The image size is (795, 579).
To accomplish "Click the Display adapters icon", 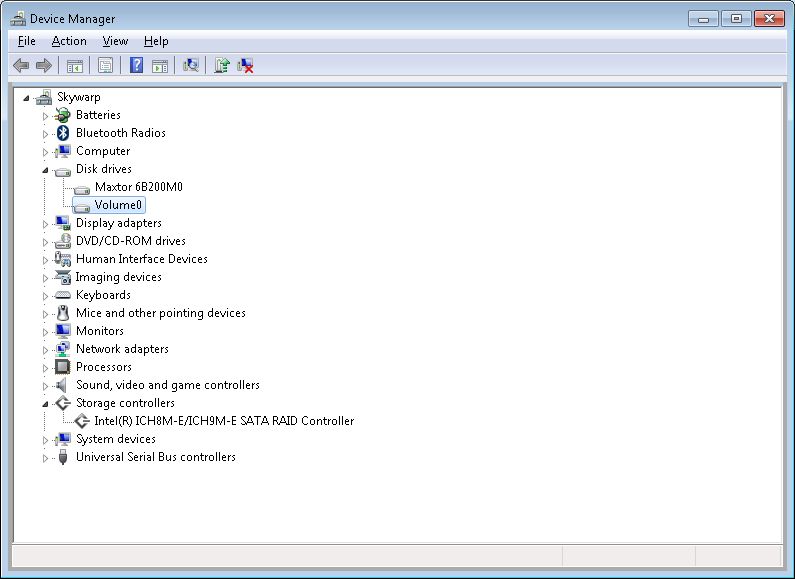I will pos(63,223).
